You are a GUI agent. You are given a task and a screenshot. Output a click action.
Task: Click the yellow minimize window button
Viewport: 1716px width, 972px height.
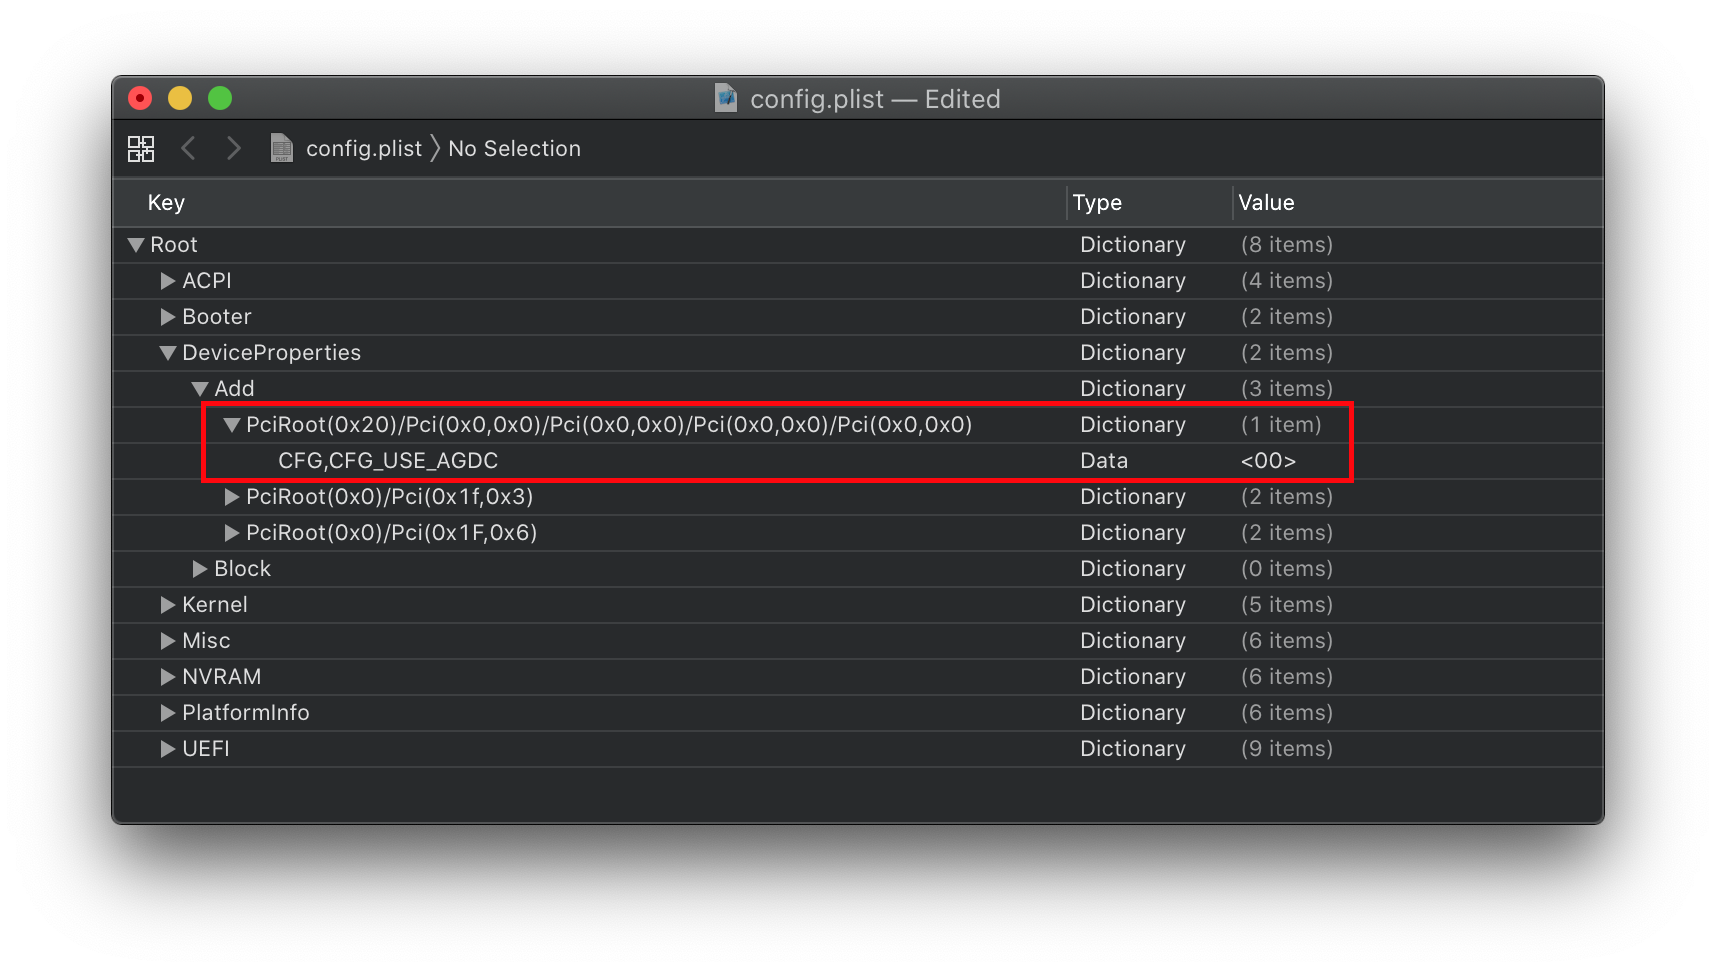180,98
